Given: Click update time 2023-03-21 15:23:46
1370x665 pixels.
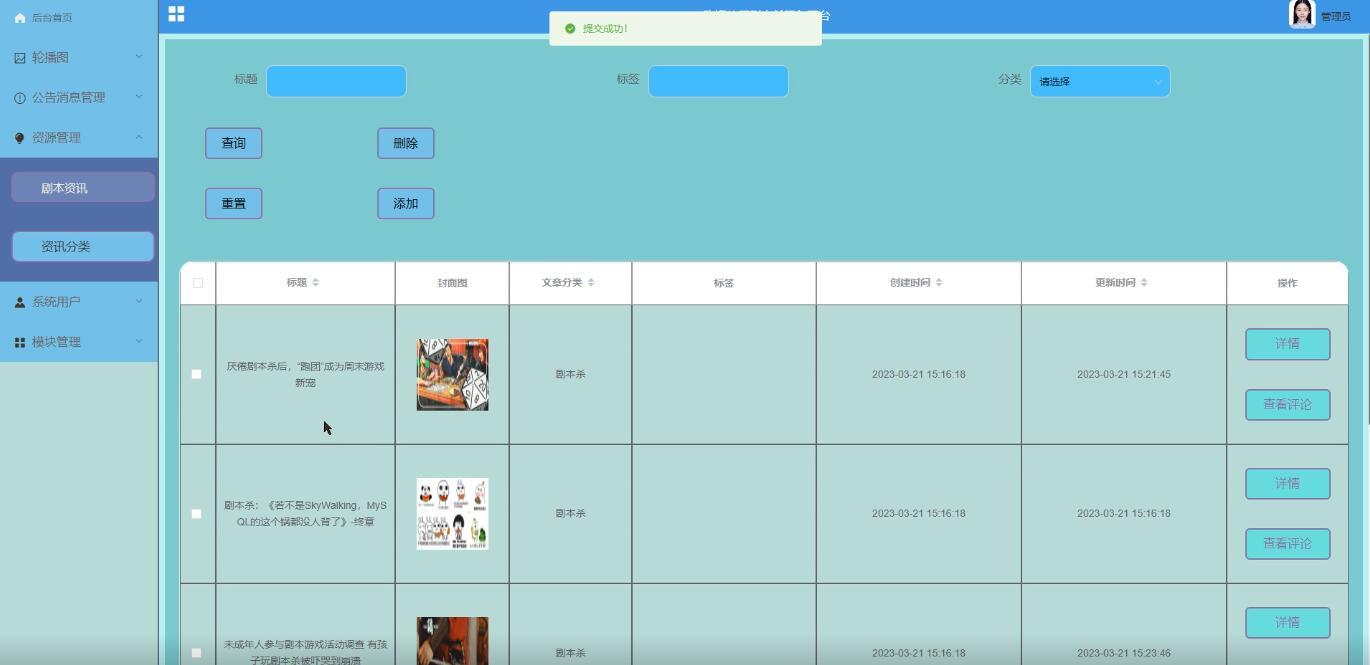Looking at the screenshot, I should 1124,653.
